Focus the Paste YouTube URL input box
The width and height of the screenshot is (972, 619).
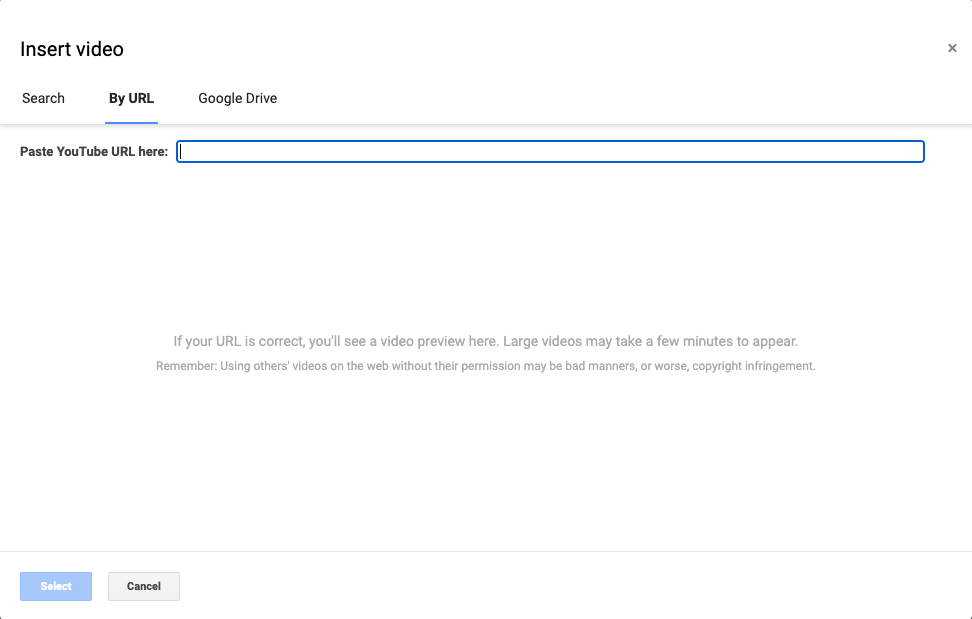(x=550, y=151)
